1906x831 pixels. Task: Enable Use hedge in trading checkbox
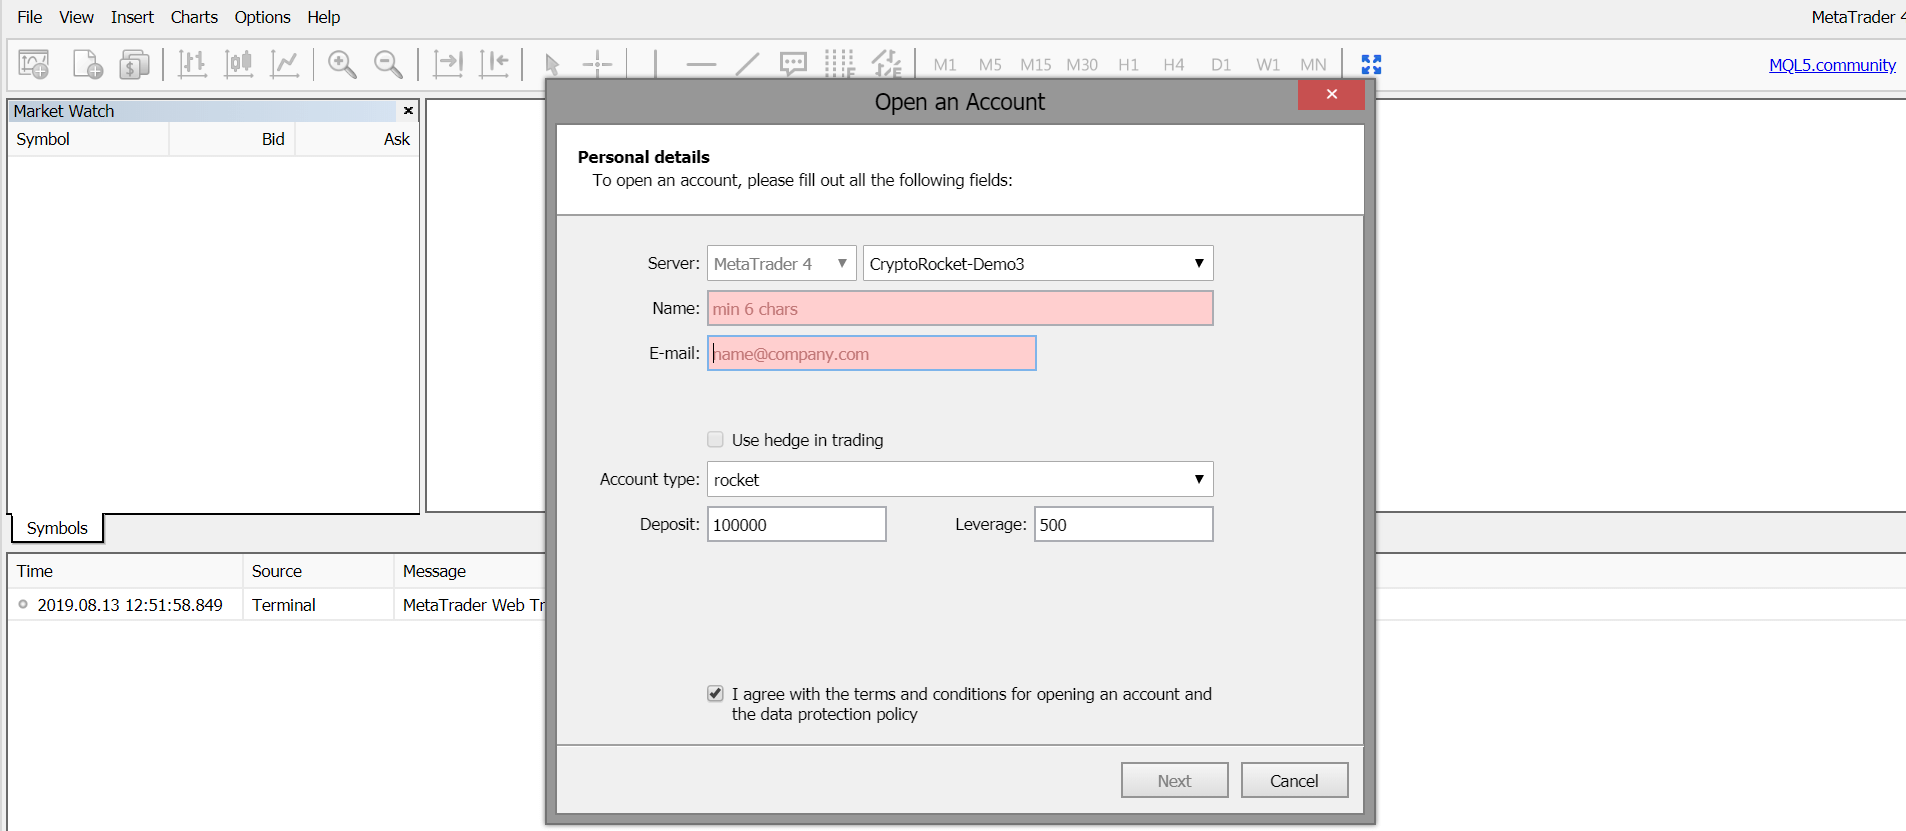(x=715, y=440)
